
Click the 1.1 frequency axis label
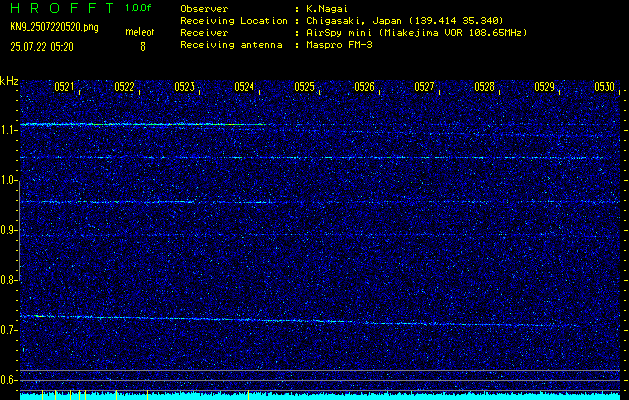pos(8,130)
